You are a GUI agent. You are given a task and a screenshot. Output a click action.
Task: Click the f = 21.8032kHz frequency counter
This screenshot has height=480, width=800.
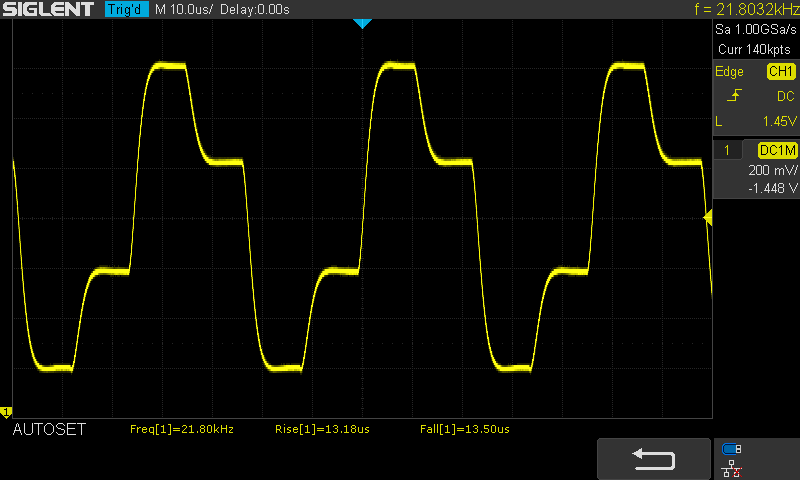pos(746,9)
